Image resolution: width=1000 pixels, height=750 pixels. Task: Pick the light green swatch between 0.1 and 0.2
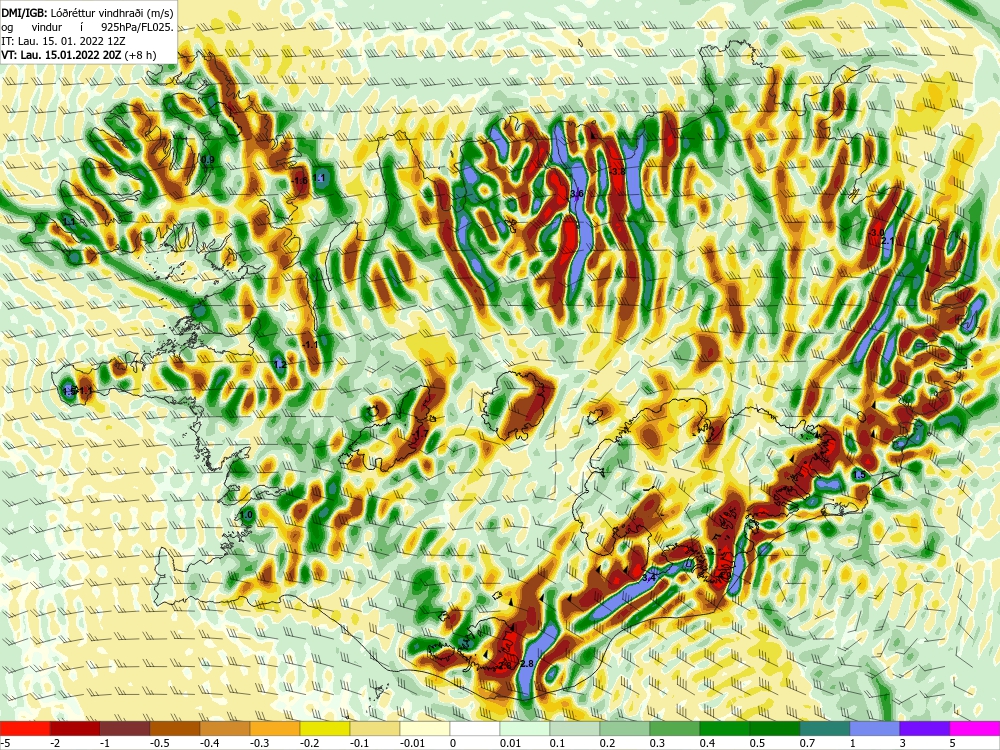tap(575, 728)
